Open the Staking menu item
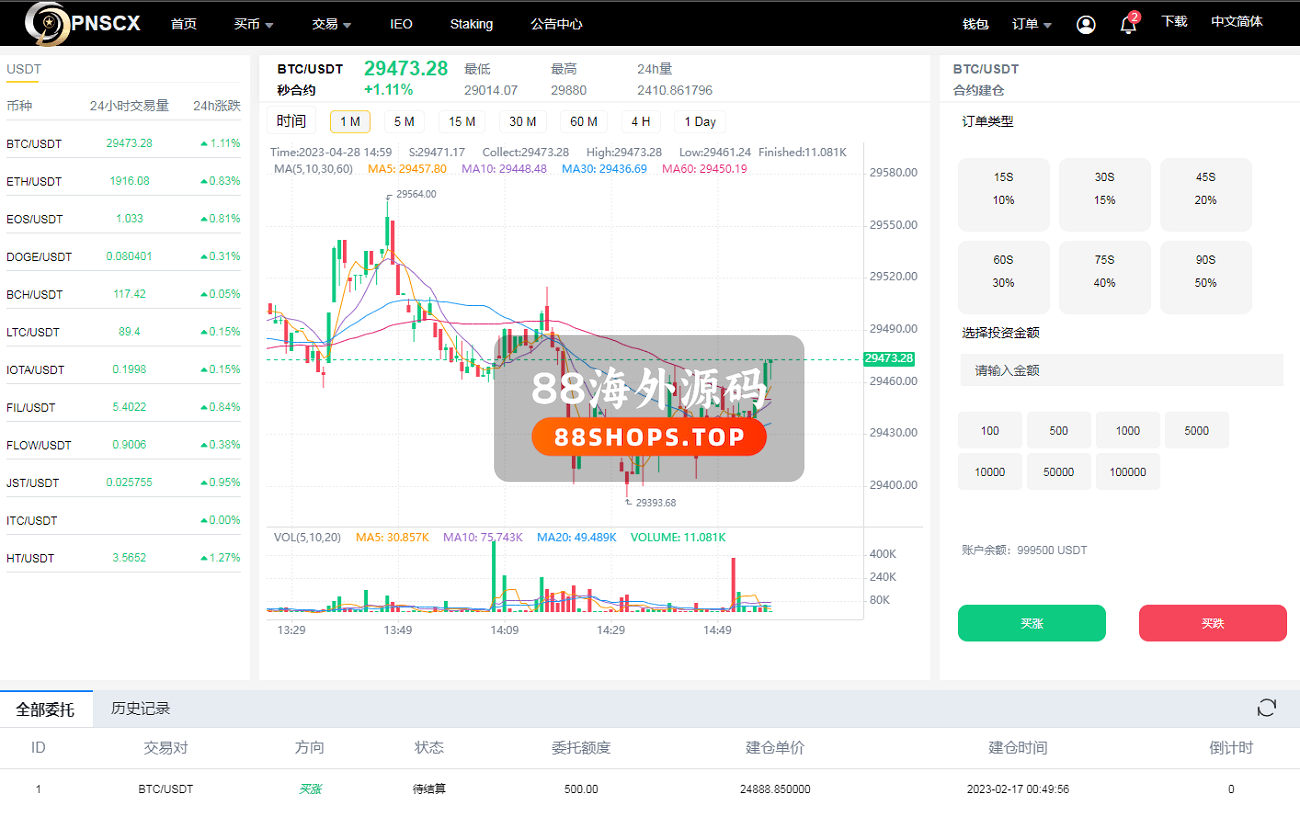 point(471,24)
